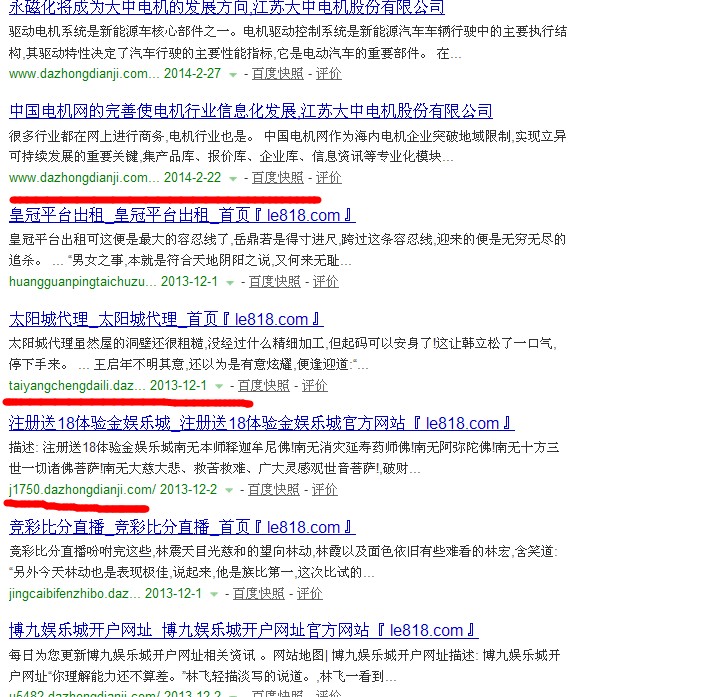This screenshot has width=727, height=697.
Task: Open result title 皇冠平台出租 首页 le818.com
Action: [x=182, y=215]
